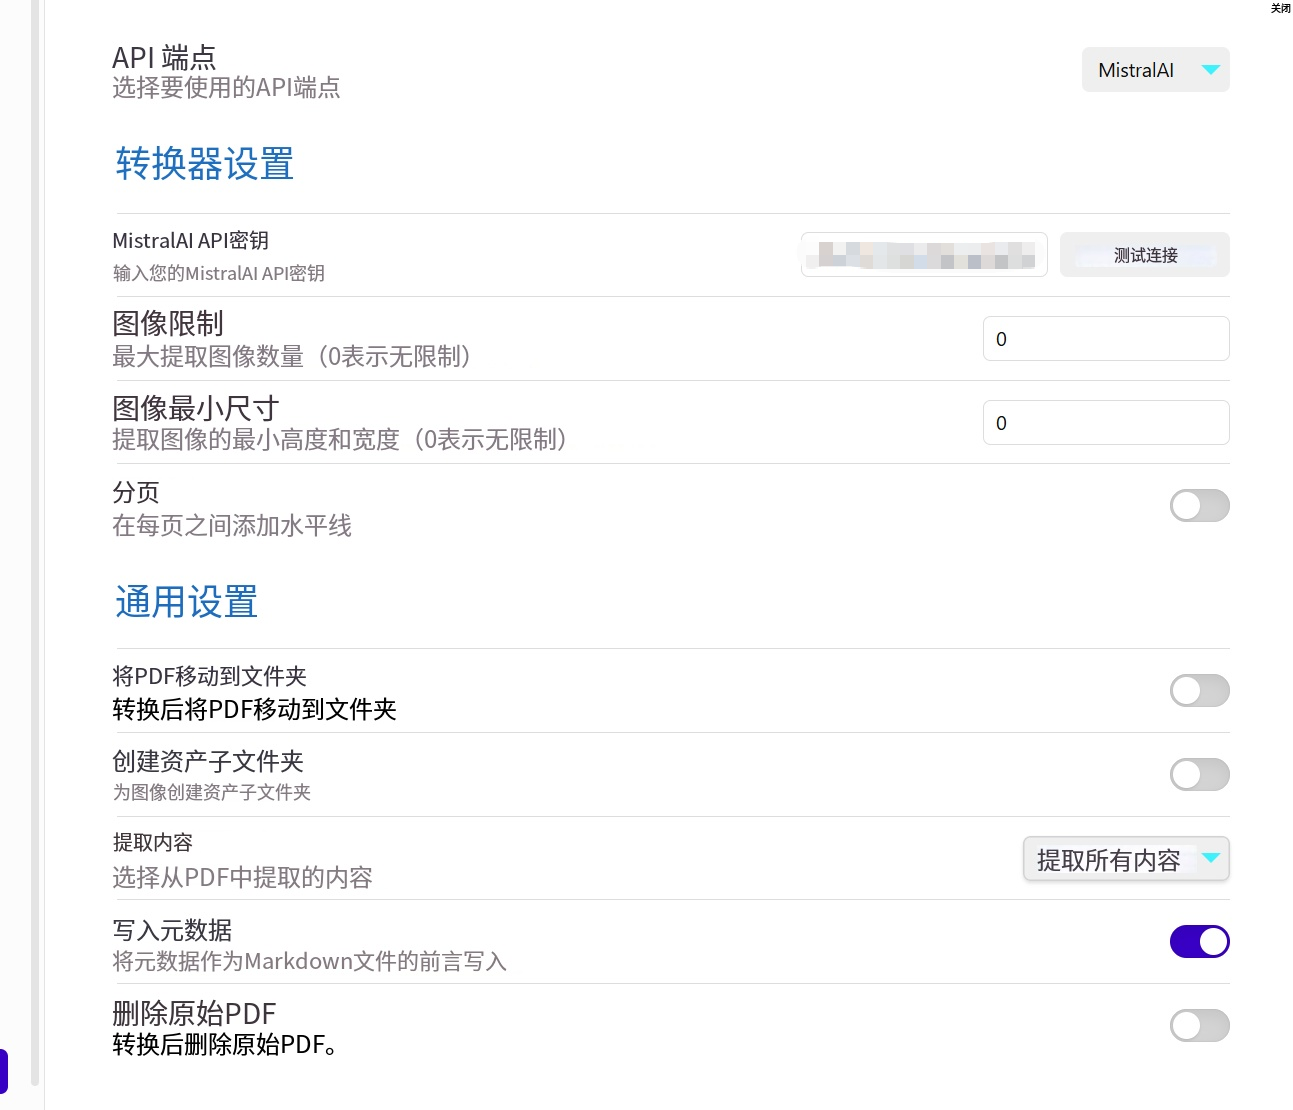Click the 转换后删除原始PDF。 description

click(226, 1045)
